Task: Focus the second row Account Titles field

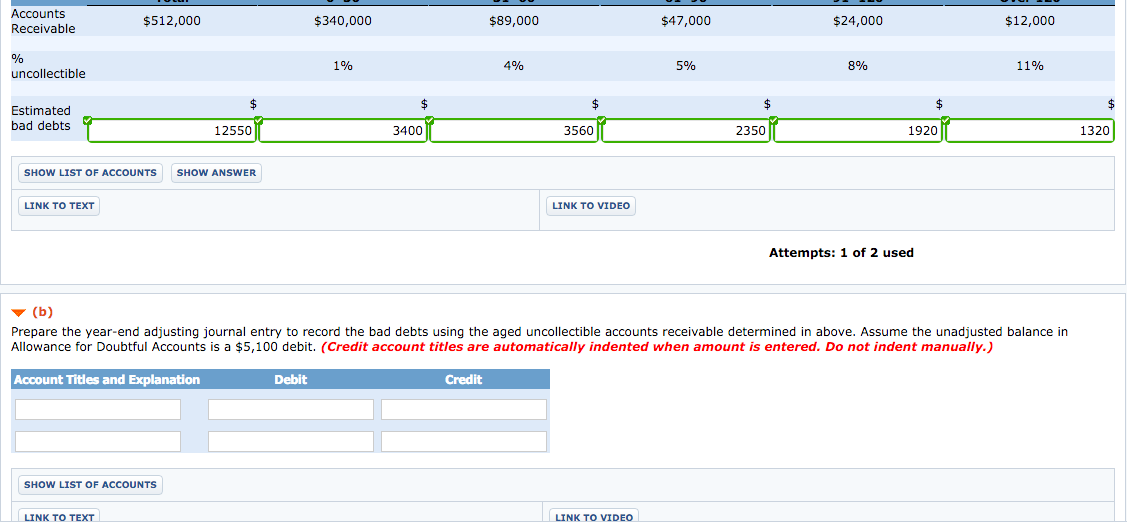Action: point(98,442)
